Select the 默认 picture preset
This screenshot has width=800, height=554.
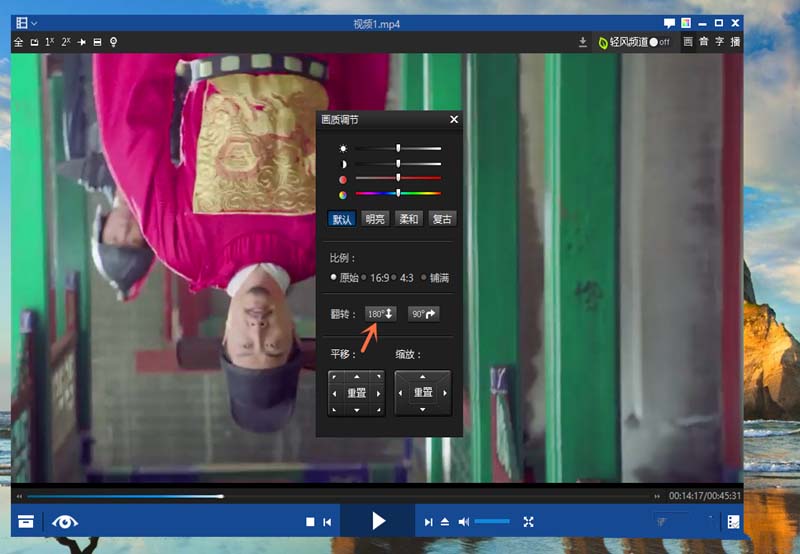point(342,219)
